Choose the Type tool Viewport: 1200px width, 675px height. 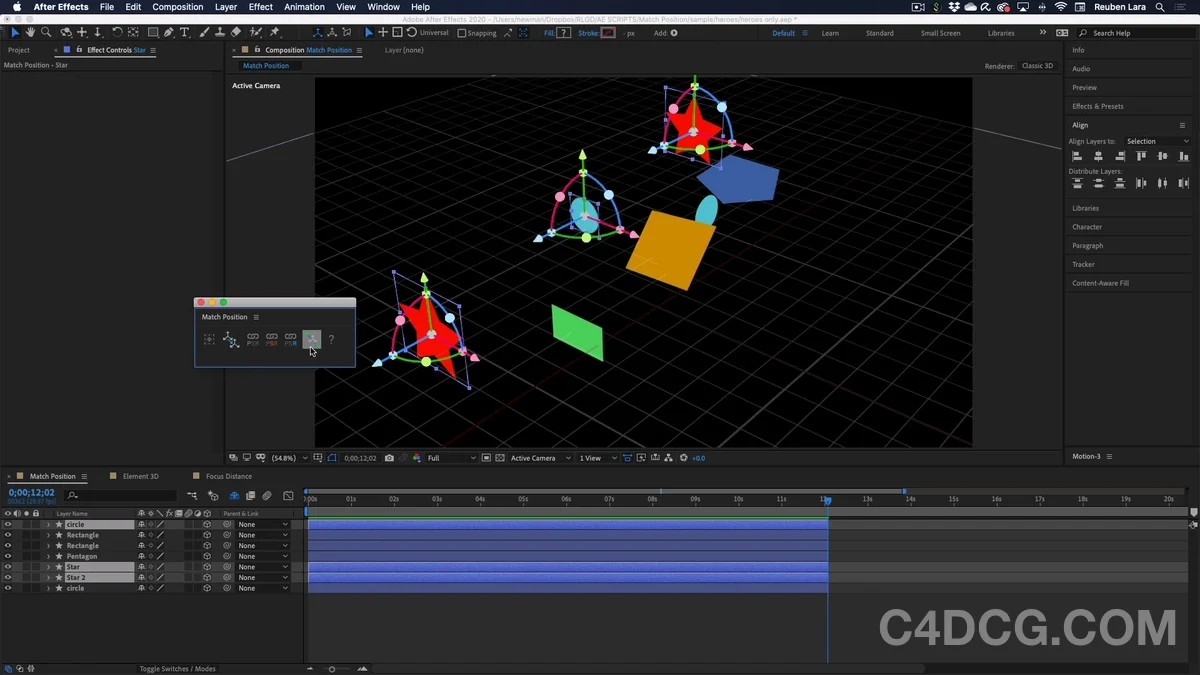184,33
